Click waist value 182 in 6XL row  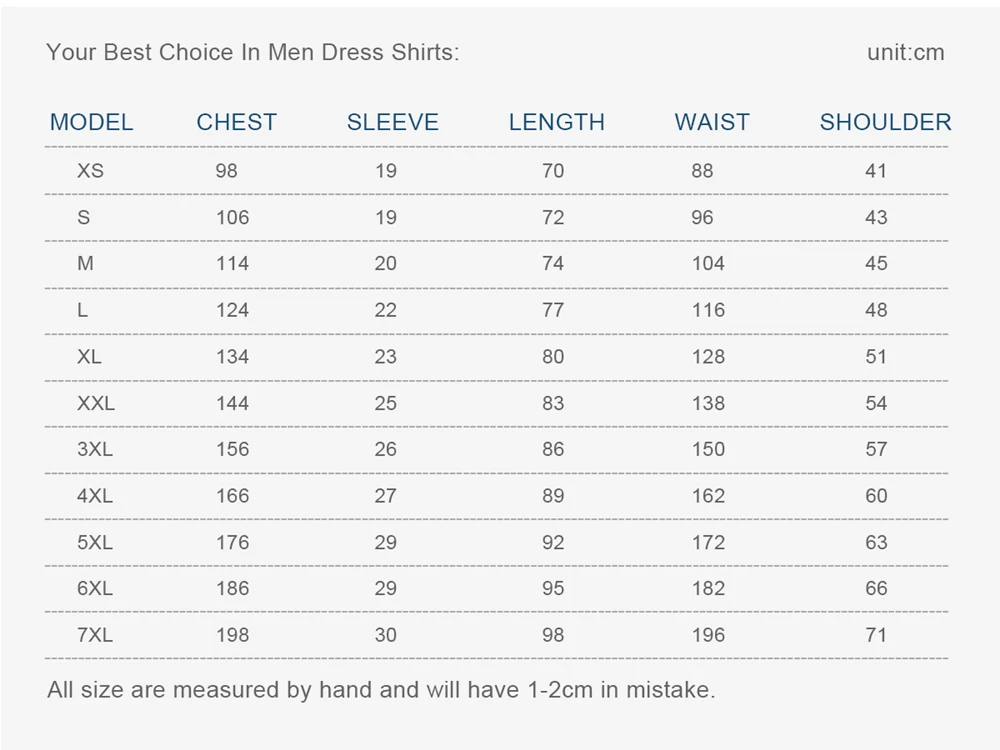708,588
